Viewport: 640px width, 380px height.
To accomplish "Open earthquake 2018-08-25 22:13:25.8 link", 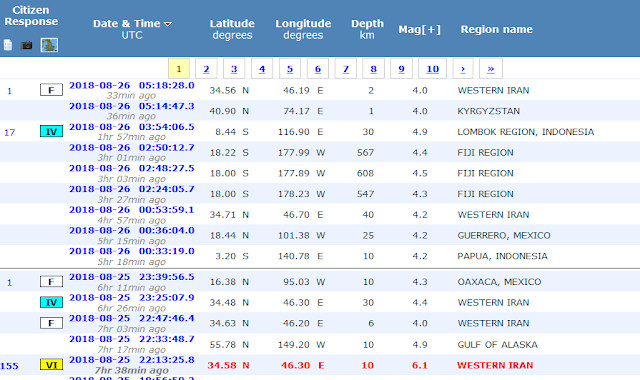I will (131, 360).
